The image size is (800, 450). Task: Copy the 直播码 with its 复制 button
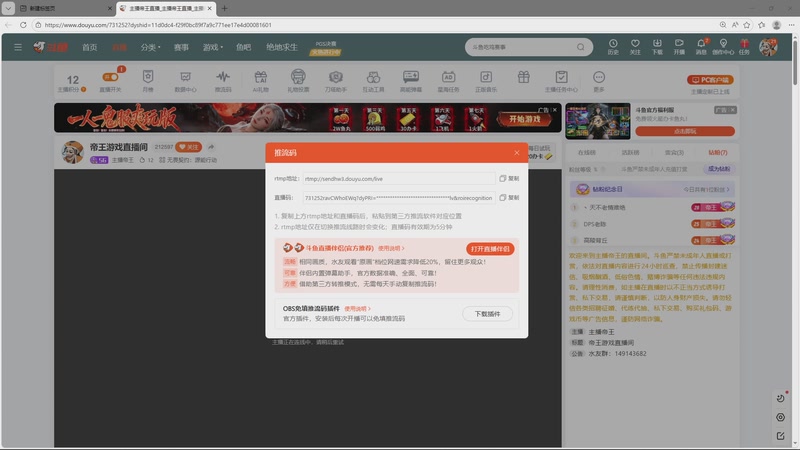(509, 197)
